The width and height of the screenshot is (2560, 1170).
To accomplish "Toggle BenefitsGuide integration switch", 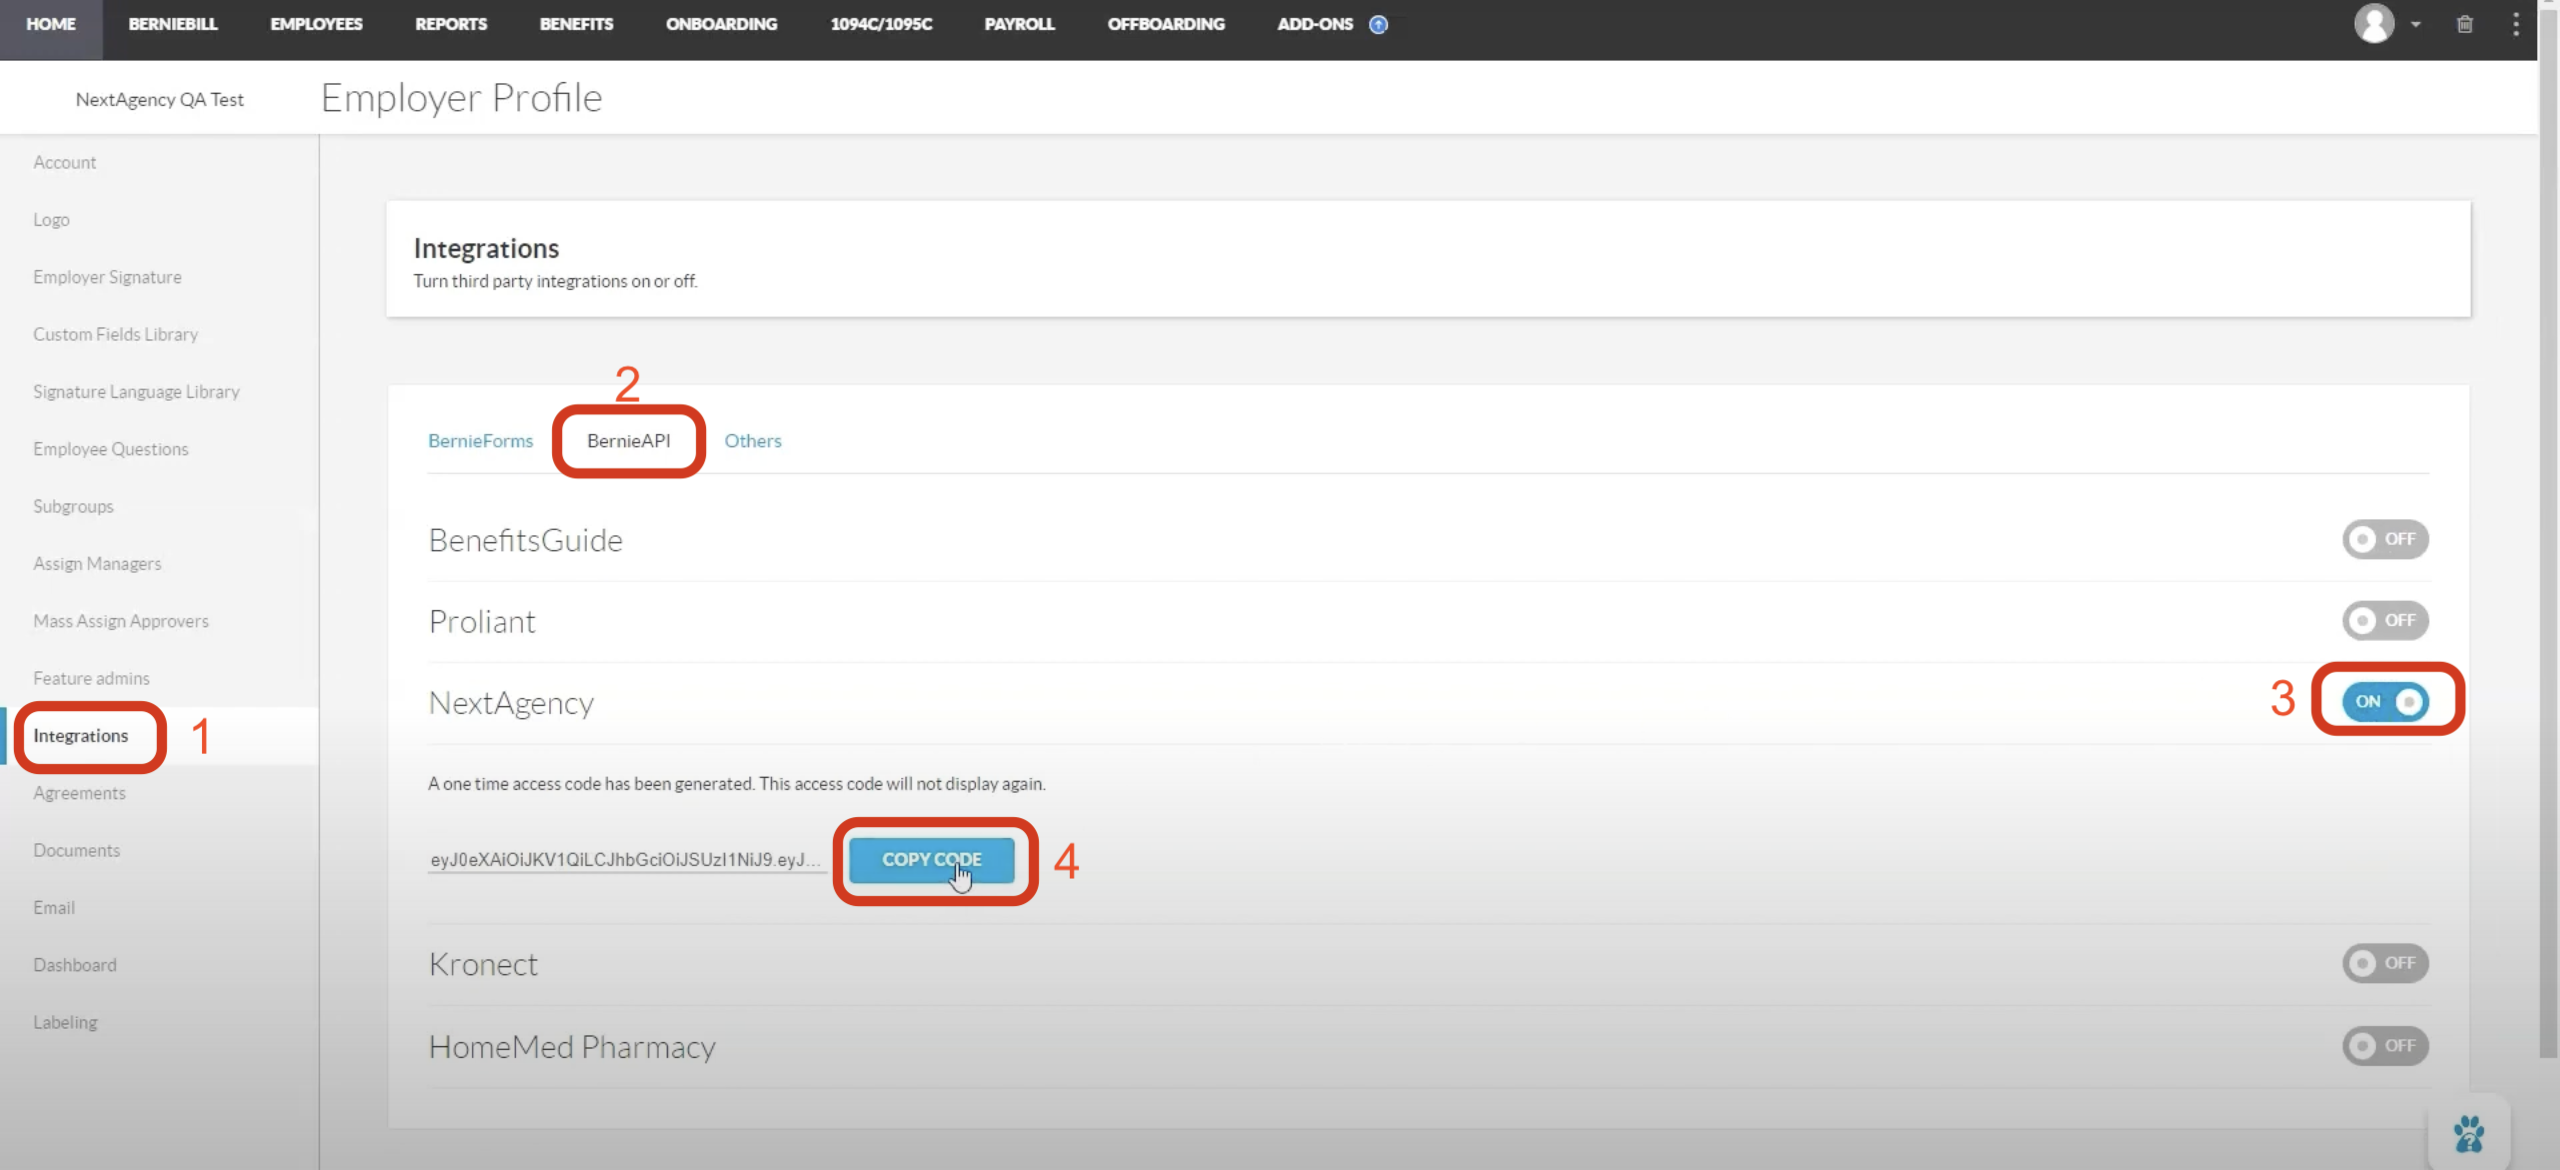I will click(2385, 539).
